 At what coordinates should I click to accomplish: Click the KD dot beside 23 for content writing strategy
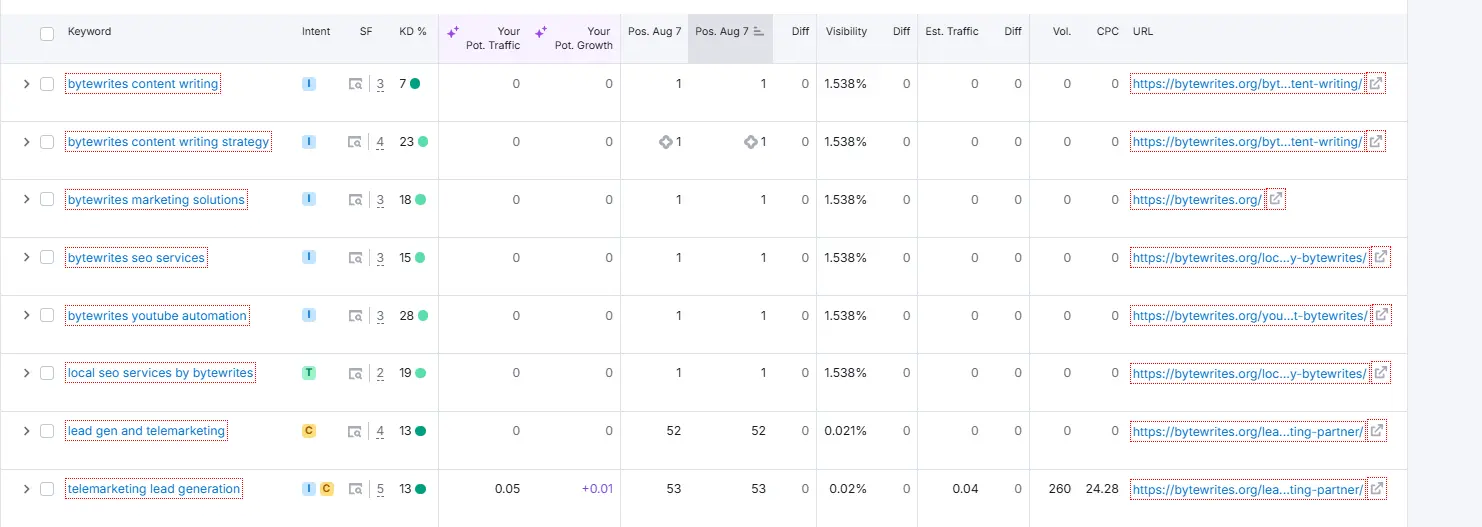pyautogui.click(x=422, y=142)
